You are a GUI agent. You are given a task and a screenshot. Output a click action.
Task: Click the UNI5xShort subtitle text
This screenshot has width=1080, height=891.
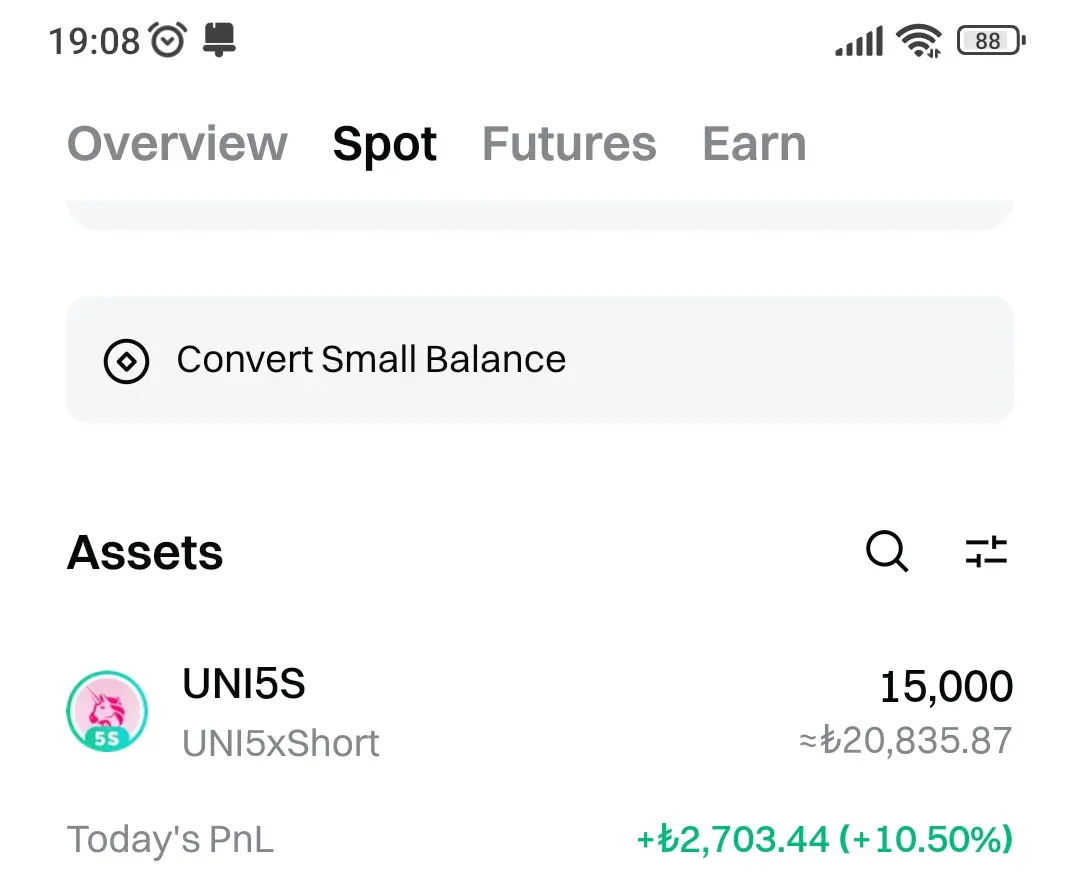click(281, 744)
